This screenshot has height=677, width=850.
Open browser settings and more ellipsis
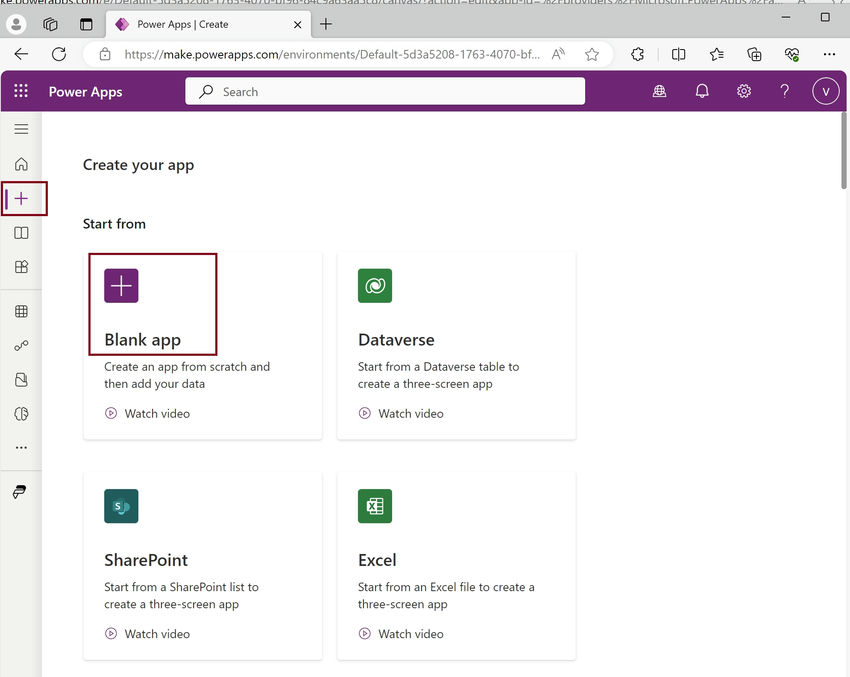point(829,54)
